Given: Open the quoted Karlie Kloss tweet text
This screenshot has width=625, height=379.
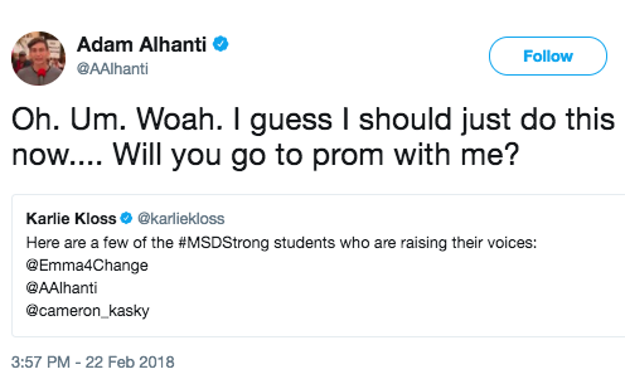Looking at the screenshot, I should point(281,277).
